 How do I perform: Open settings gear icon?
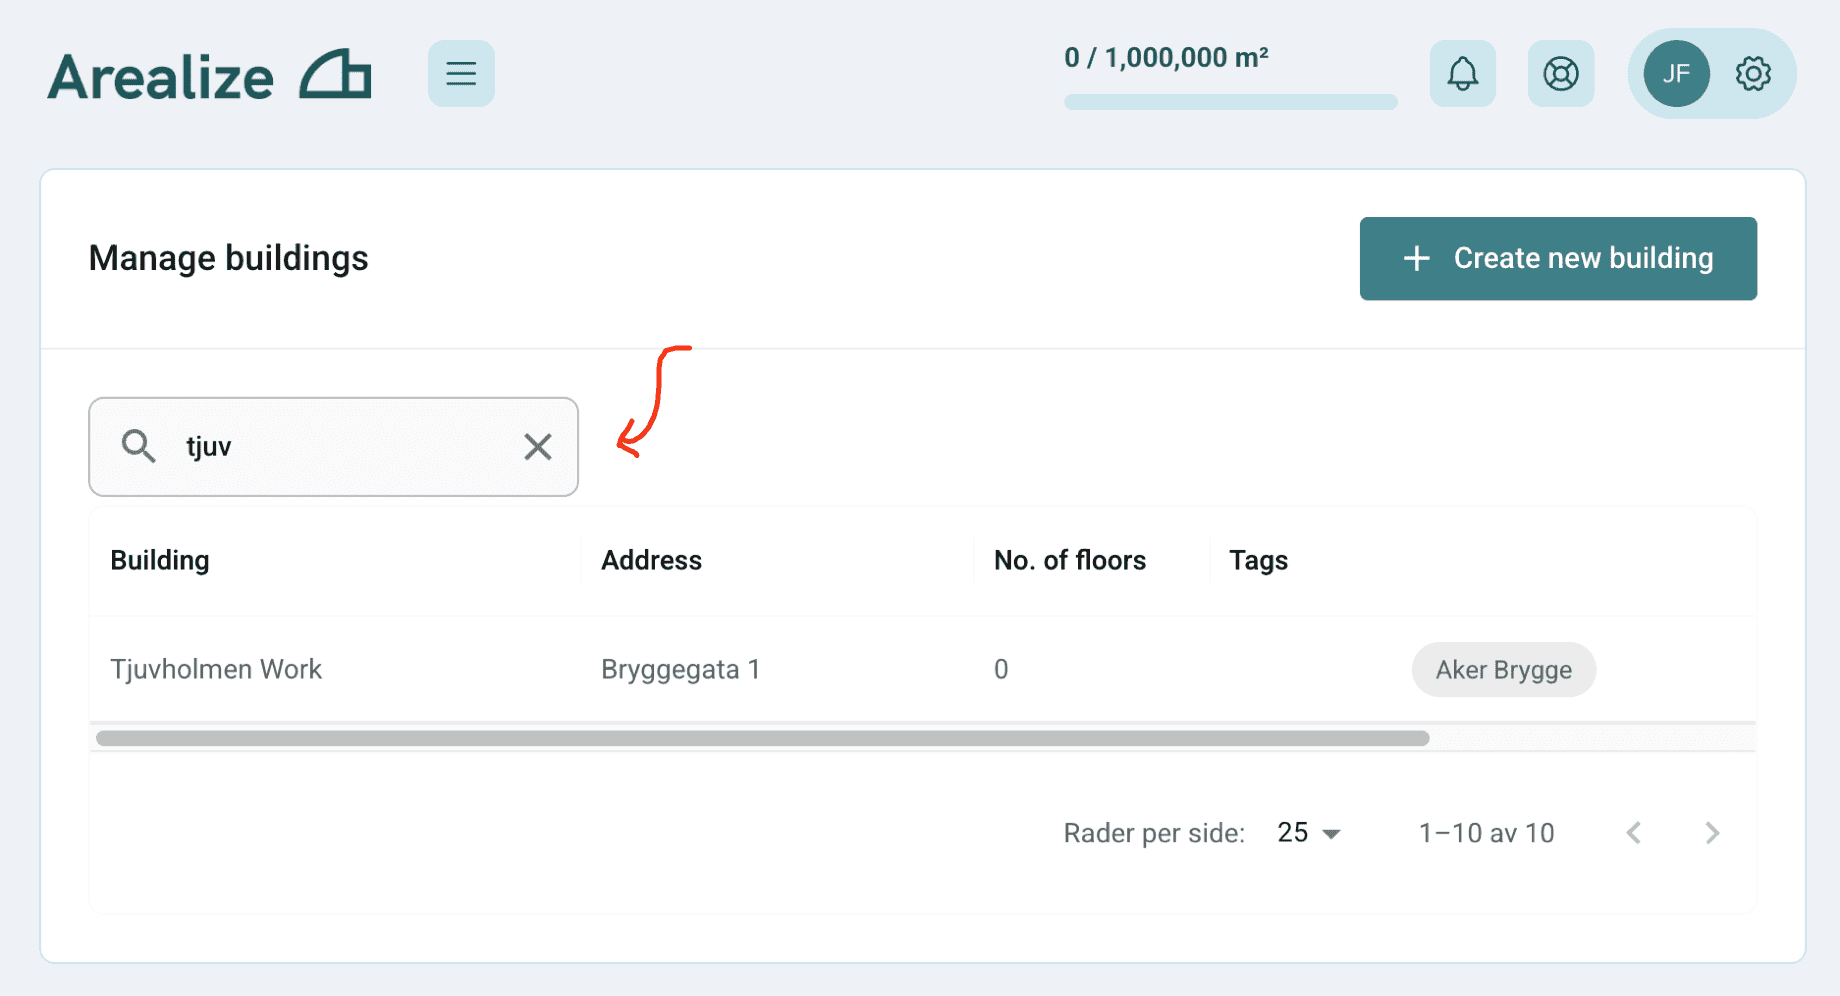[x=1752, y=73]
